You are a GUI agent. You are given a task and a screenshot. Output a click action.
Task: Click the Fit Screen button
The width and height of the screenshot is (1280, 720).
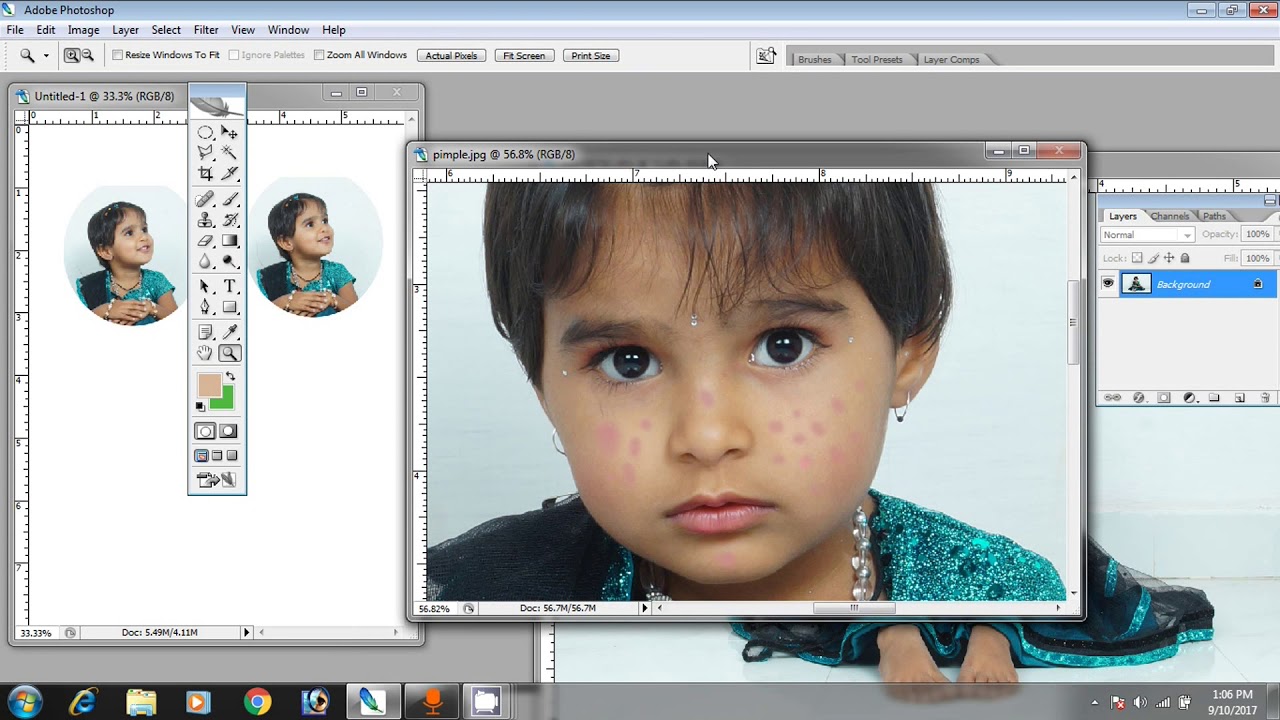pos(524,56)
